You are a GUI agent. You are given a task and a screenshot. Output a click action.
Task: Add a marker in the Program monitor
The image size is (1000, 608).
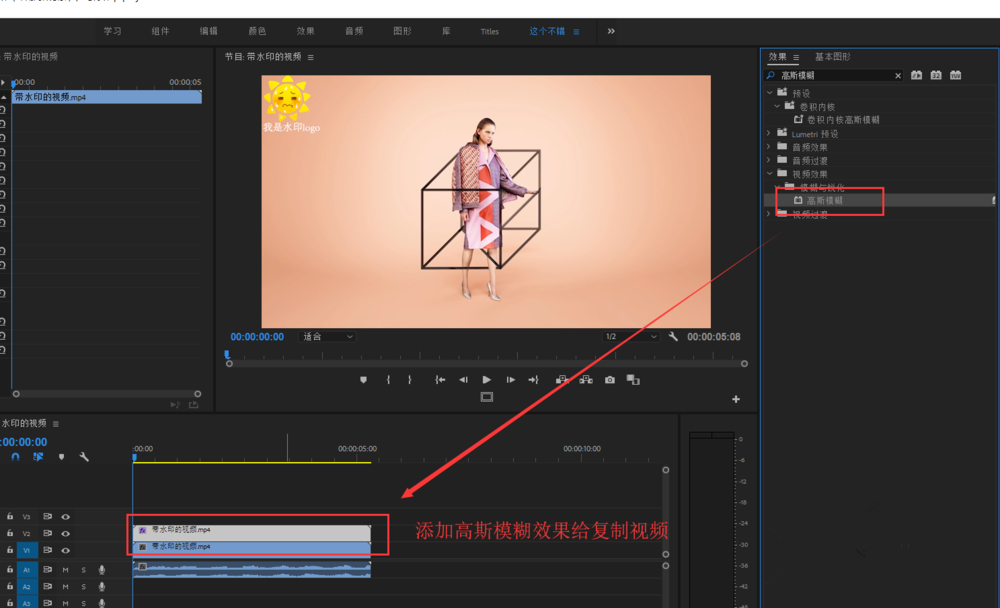coord(364,380)
